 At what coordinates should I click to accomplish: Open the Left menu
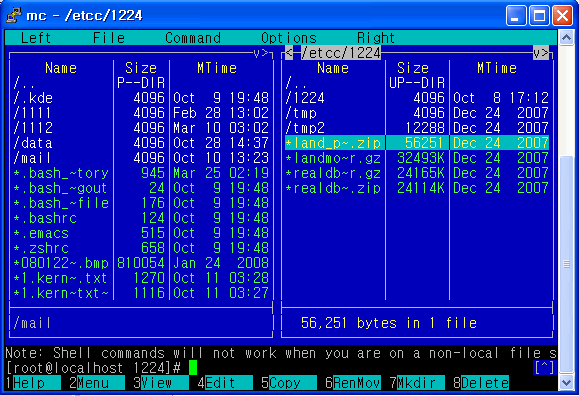(x=36, y=38)
